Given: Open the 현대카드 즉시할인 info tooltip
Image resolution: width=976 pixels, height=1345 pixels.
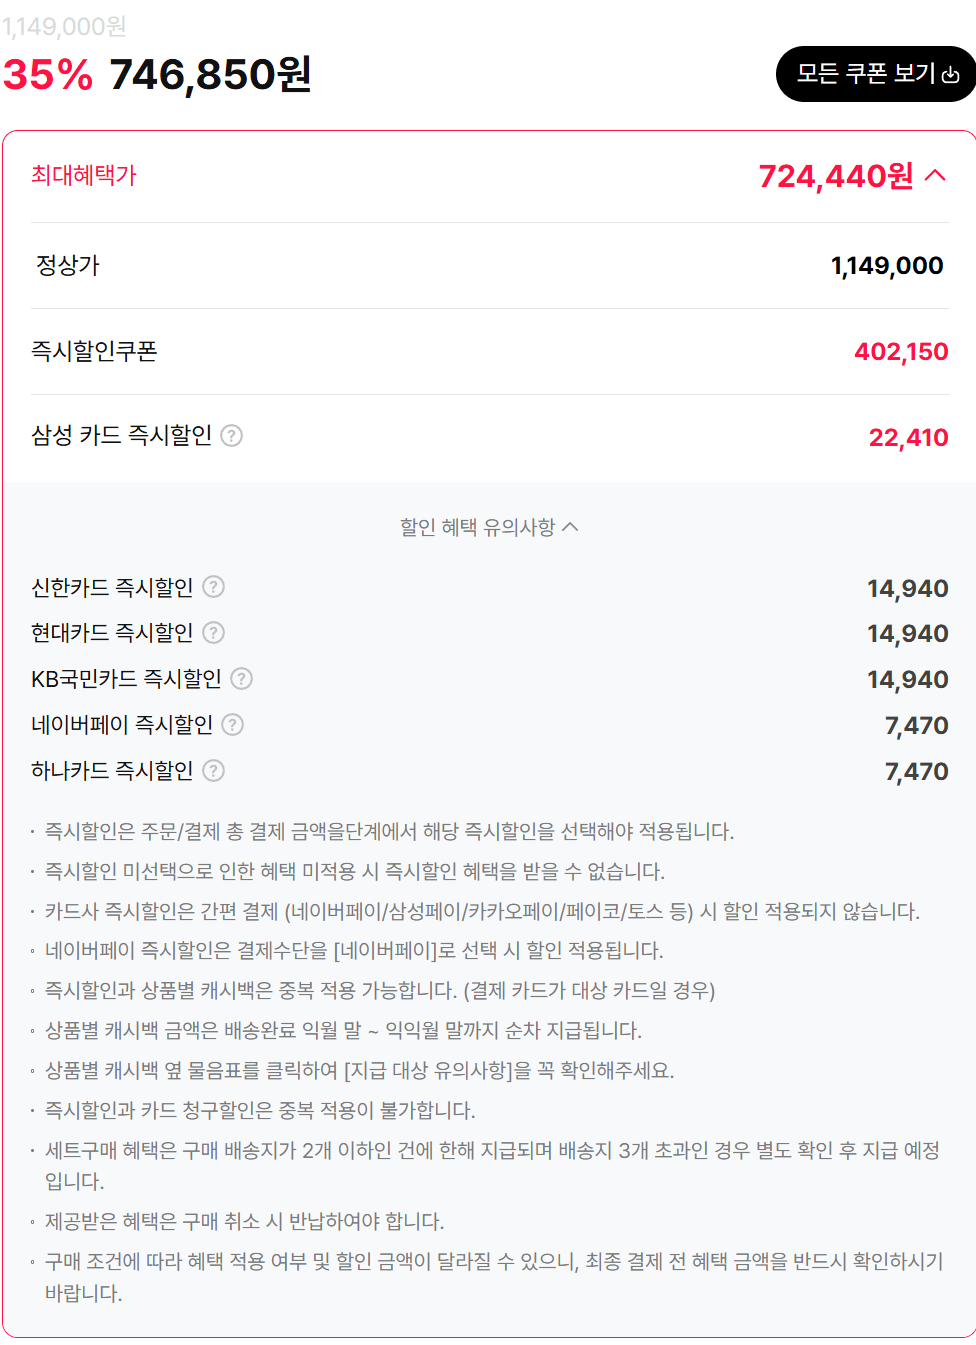Looking at the screenshot, I should coord(214,633).
